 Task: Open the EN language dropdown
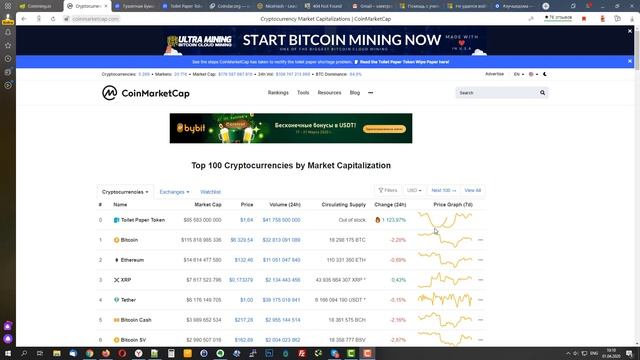[518, 74]
